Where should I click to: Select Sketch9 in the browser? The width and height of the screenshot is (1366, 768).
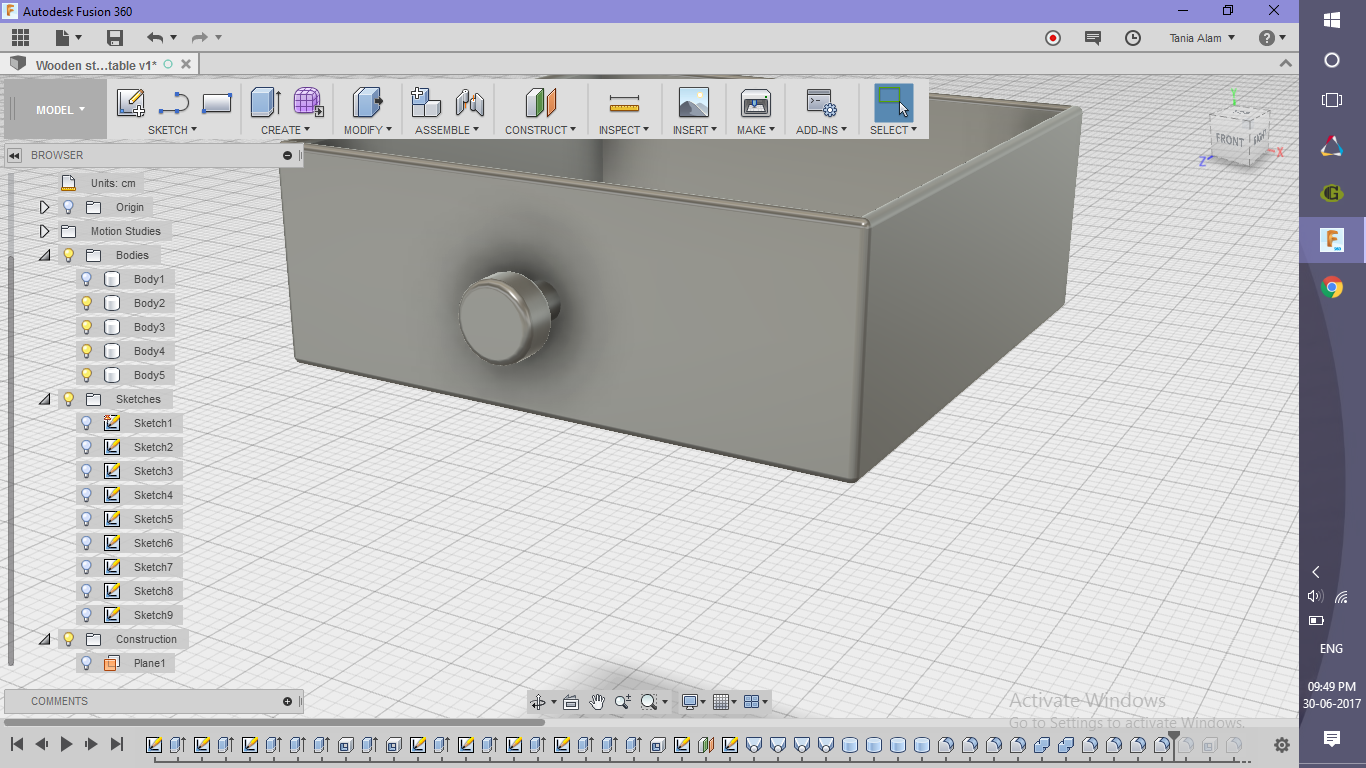pos(153,615)
